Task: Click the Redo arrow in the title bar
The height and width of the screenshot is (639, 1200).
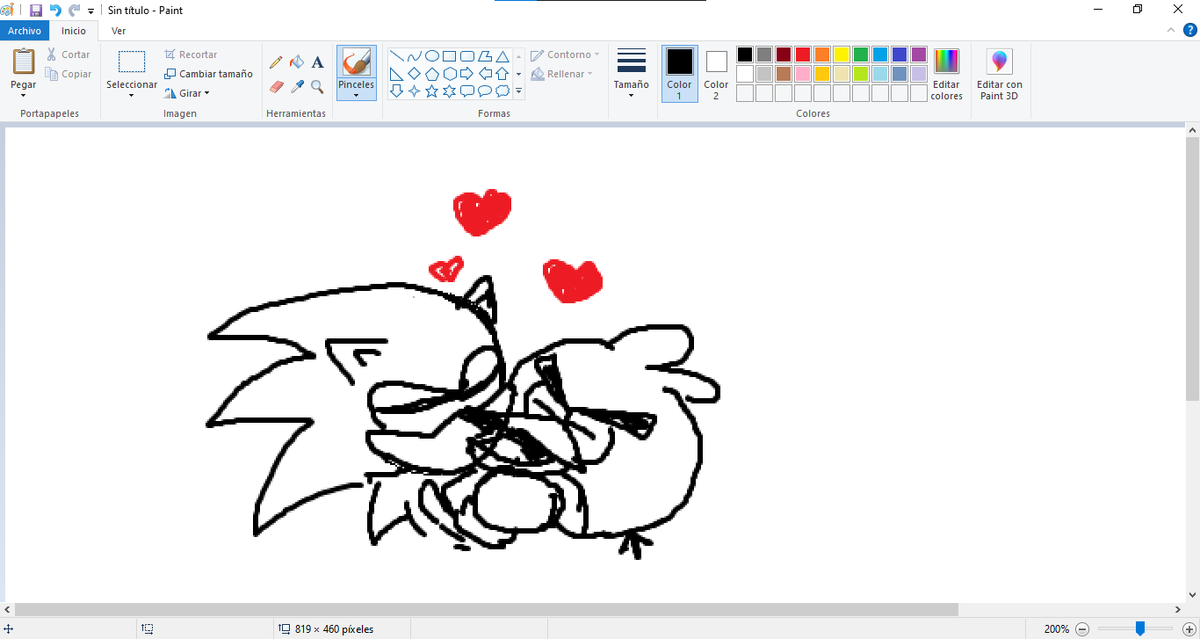Action: pos(74,10)
